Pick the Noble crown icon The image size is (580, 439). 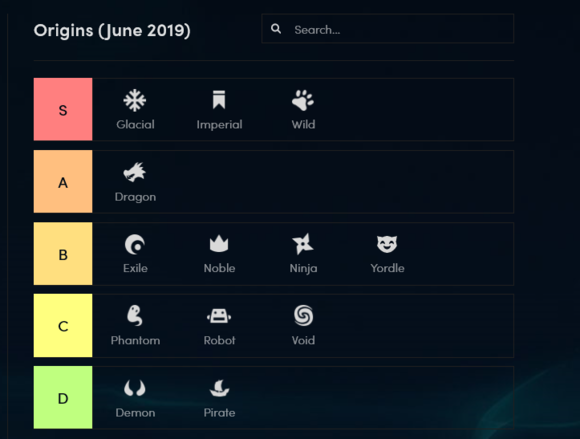pos(219,244)
